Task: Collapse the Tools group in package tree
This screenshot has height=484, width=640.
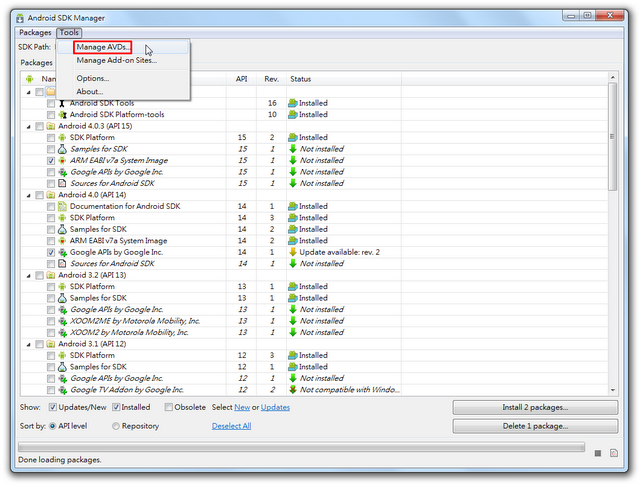Action: point(29,92)
